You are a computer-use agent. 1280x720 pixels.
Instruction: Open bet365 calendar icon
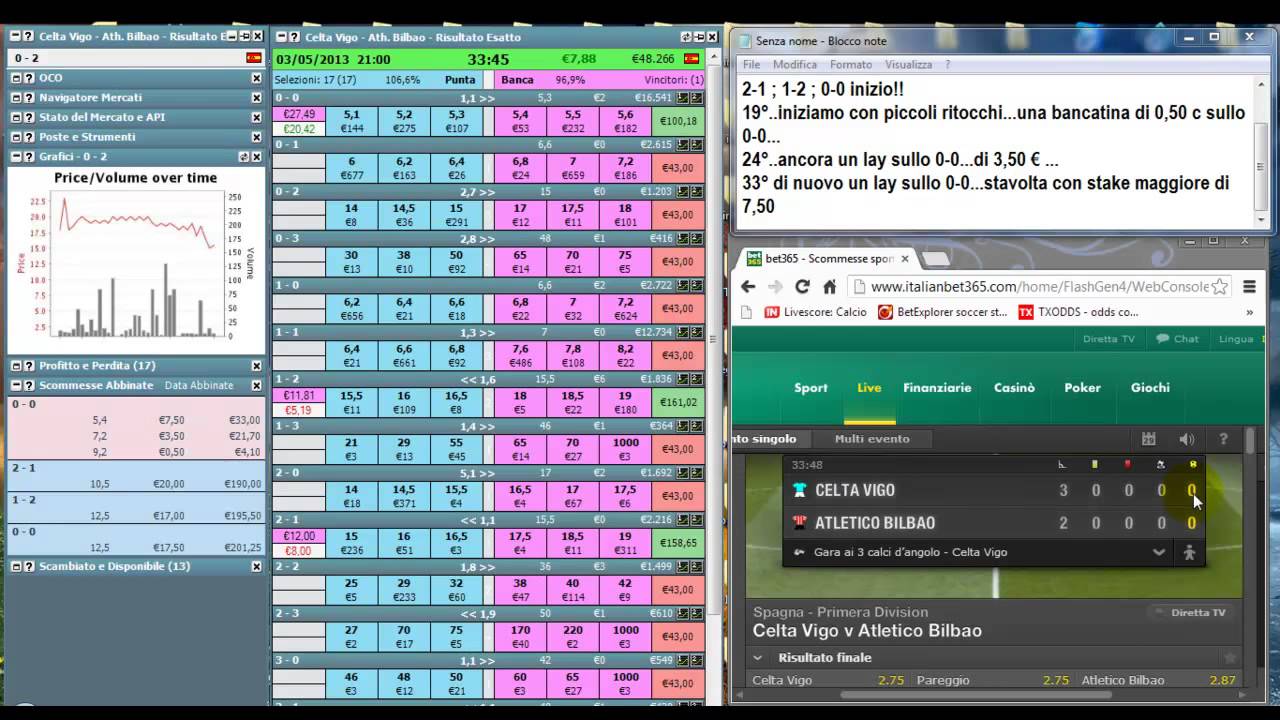(x=1149, y=439)
